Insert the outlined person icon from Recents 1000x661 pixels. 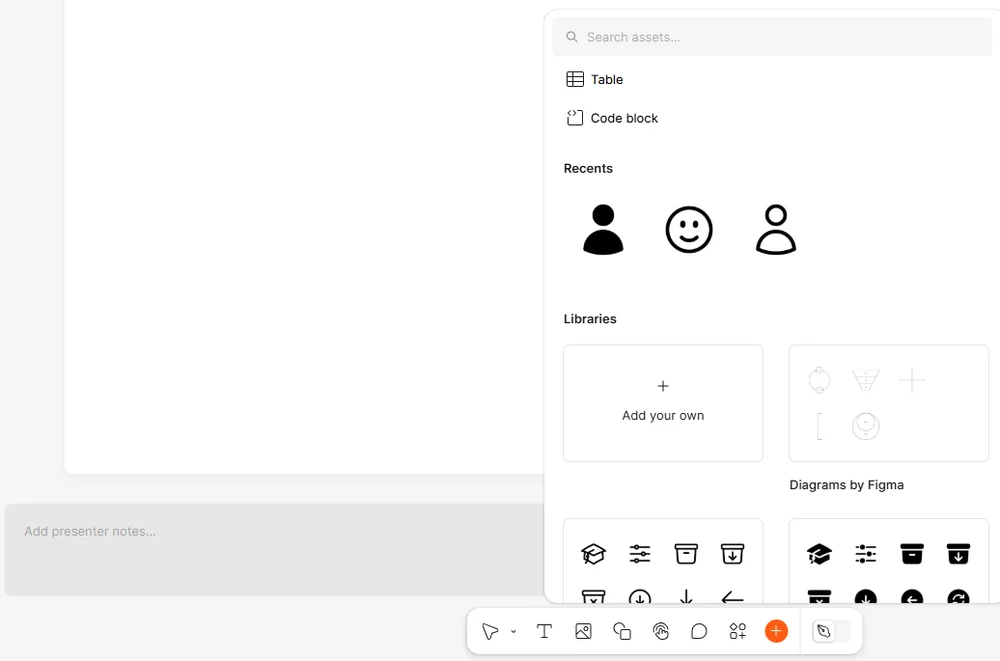pyautogui.click(x=776, y=230)
